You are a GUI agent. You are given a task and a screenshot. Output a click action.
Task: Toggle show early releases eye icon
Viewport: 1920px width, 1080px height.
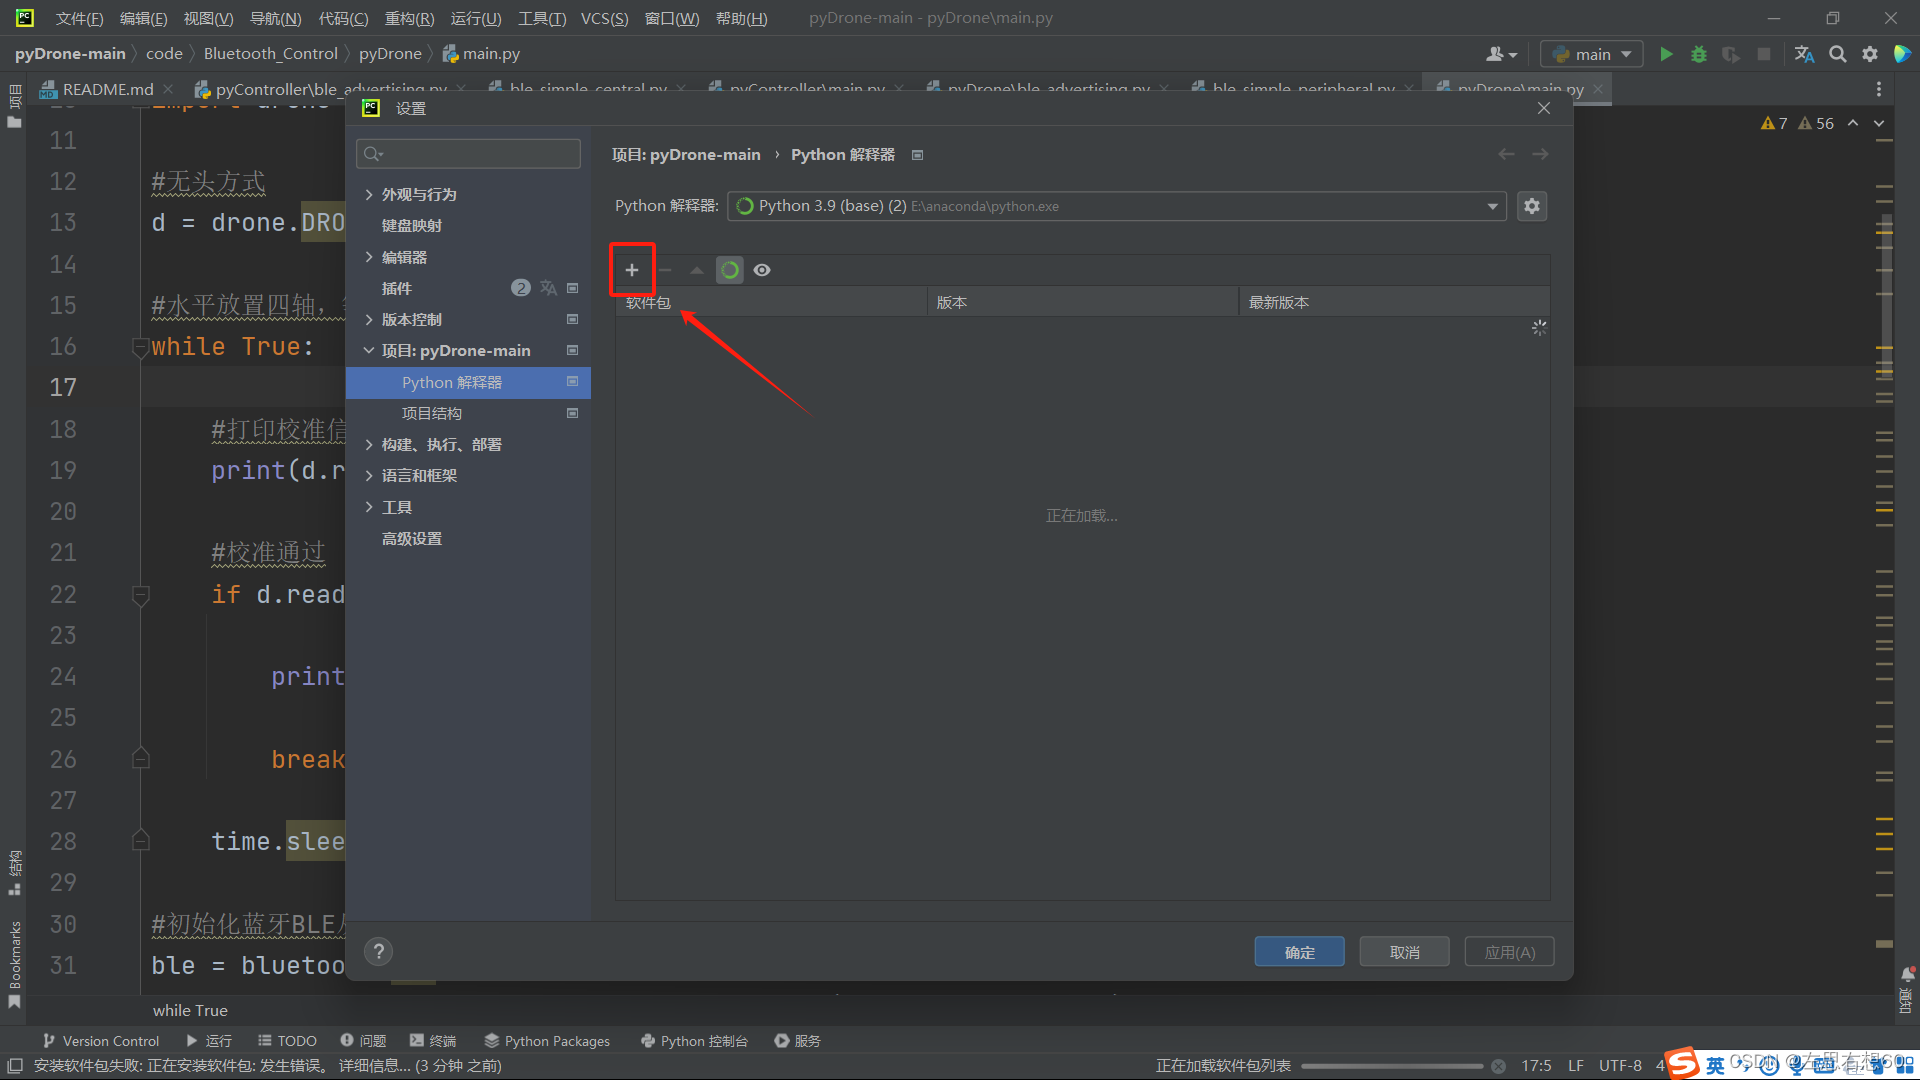point(762,270)
